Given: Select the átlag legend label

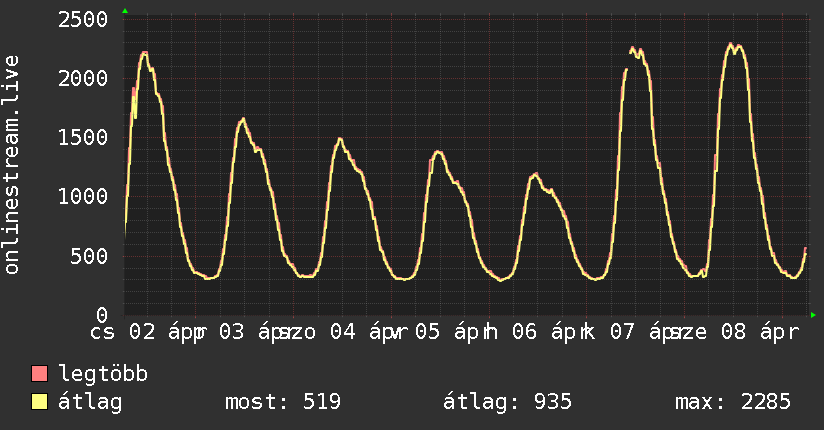Looking at the screenshot, I should coord(91,402).
